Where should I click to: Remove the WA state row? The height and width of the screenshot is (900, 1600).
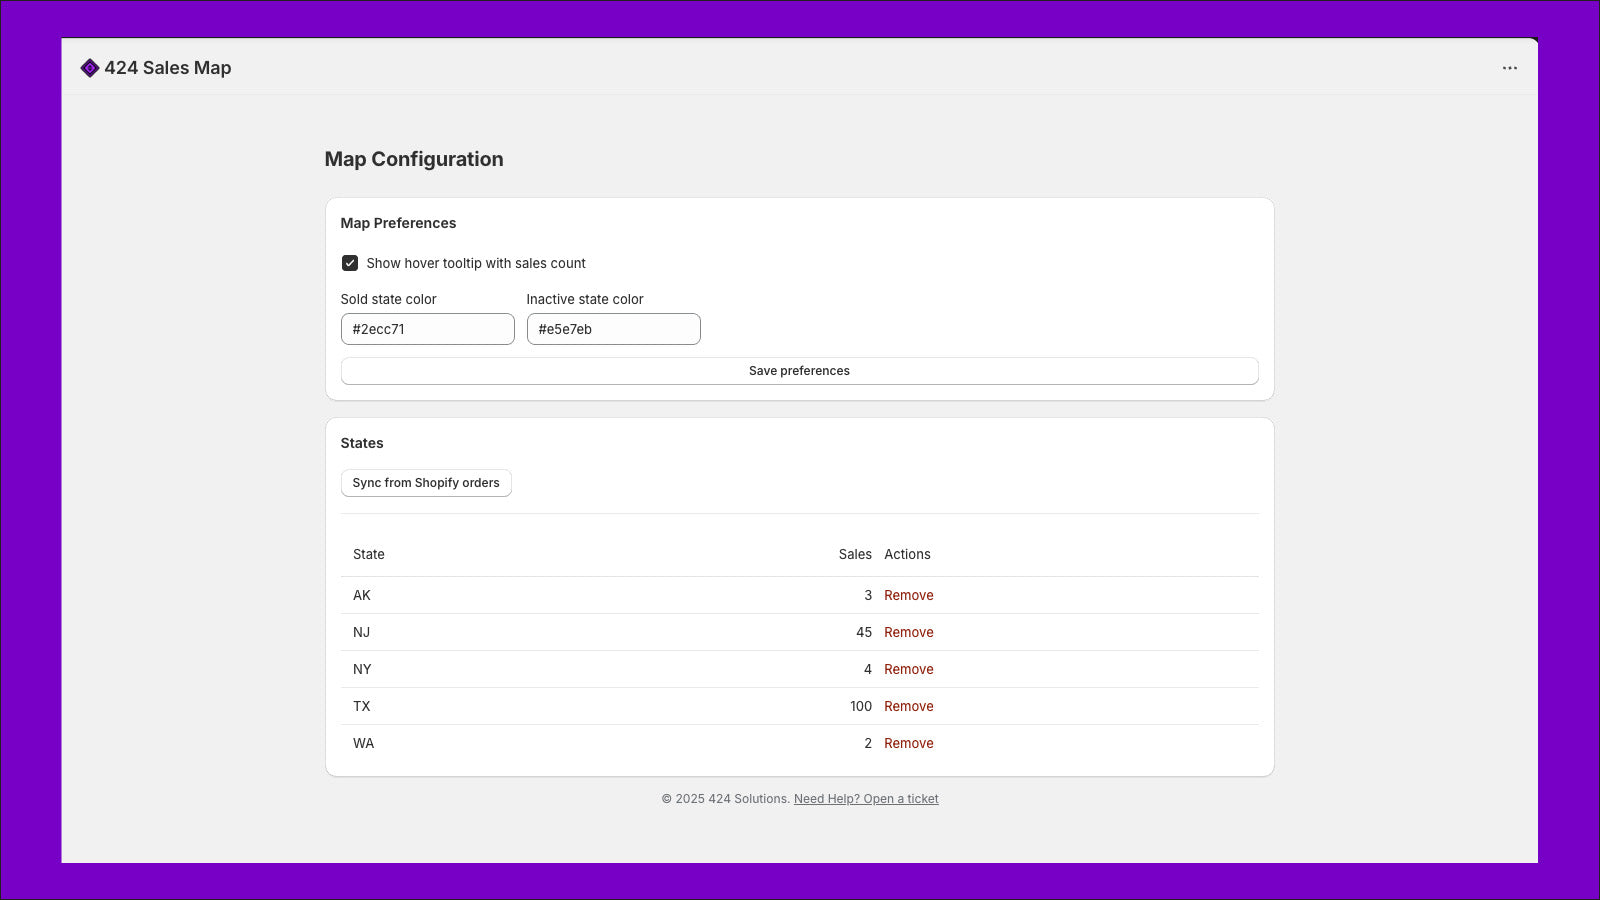coord(908,743)
